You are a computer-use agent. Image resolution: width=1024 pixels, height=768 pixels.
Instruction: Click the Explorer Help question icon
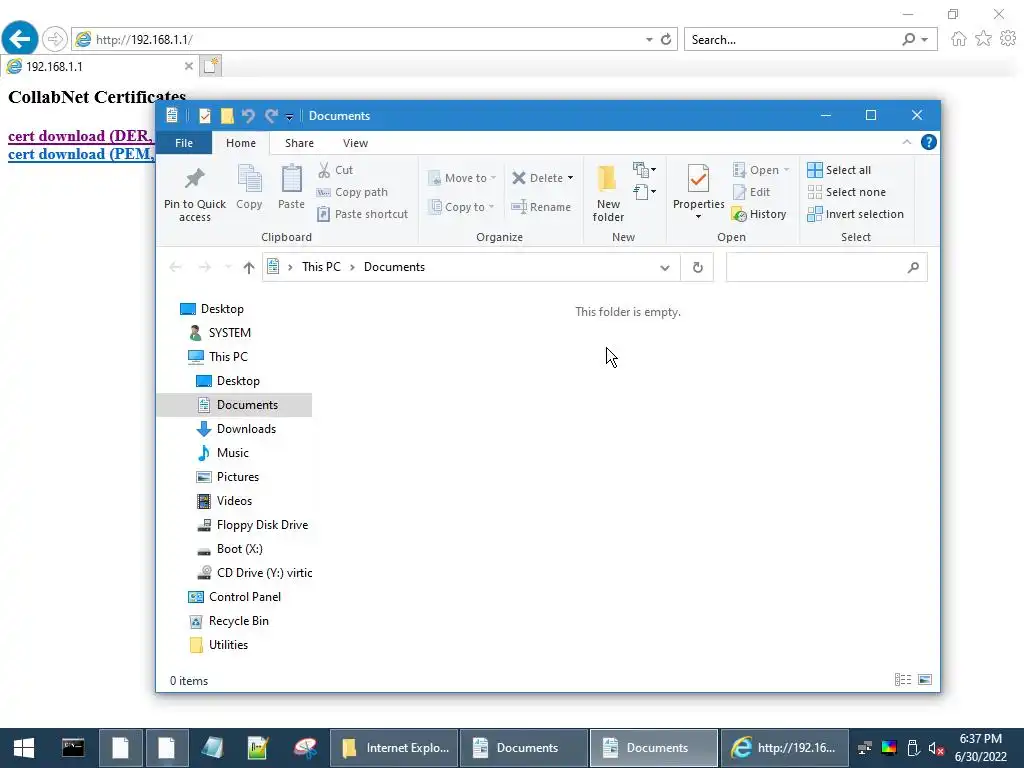[x=928, y=142]
